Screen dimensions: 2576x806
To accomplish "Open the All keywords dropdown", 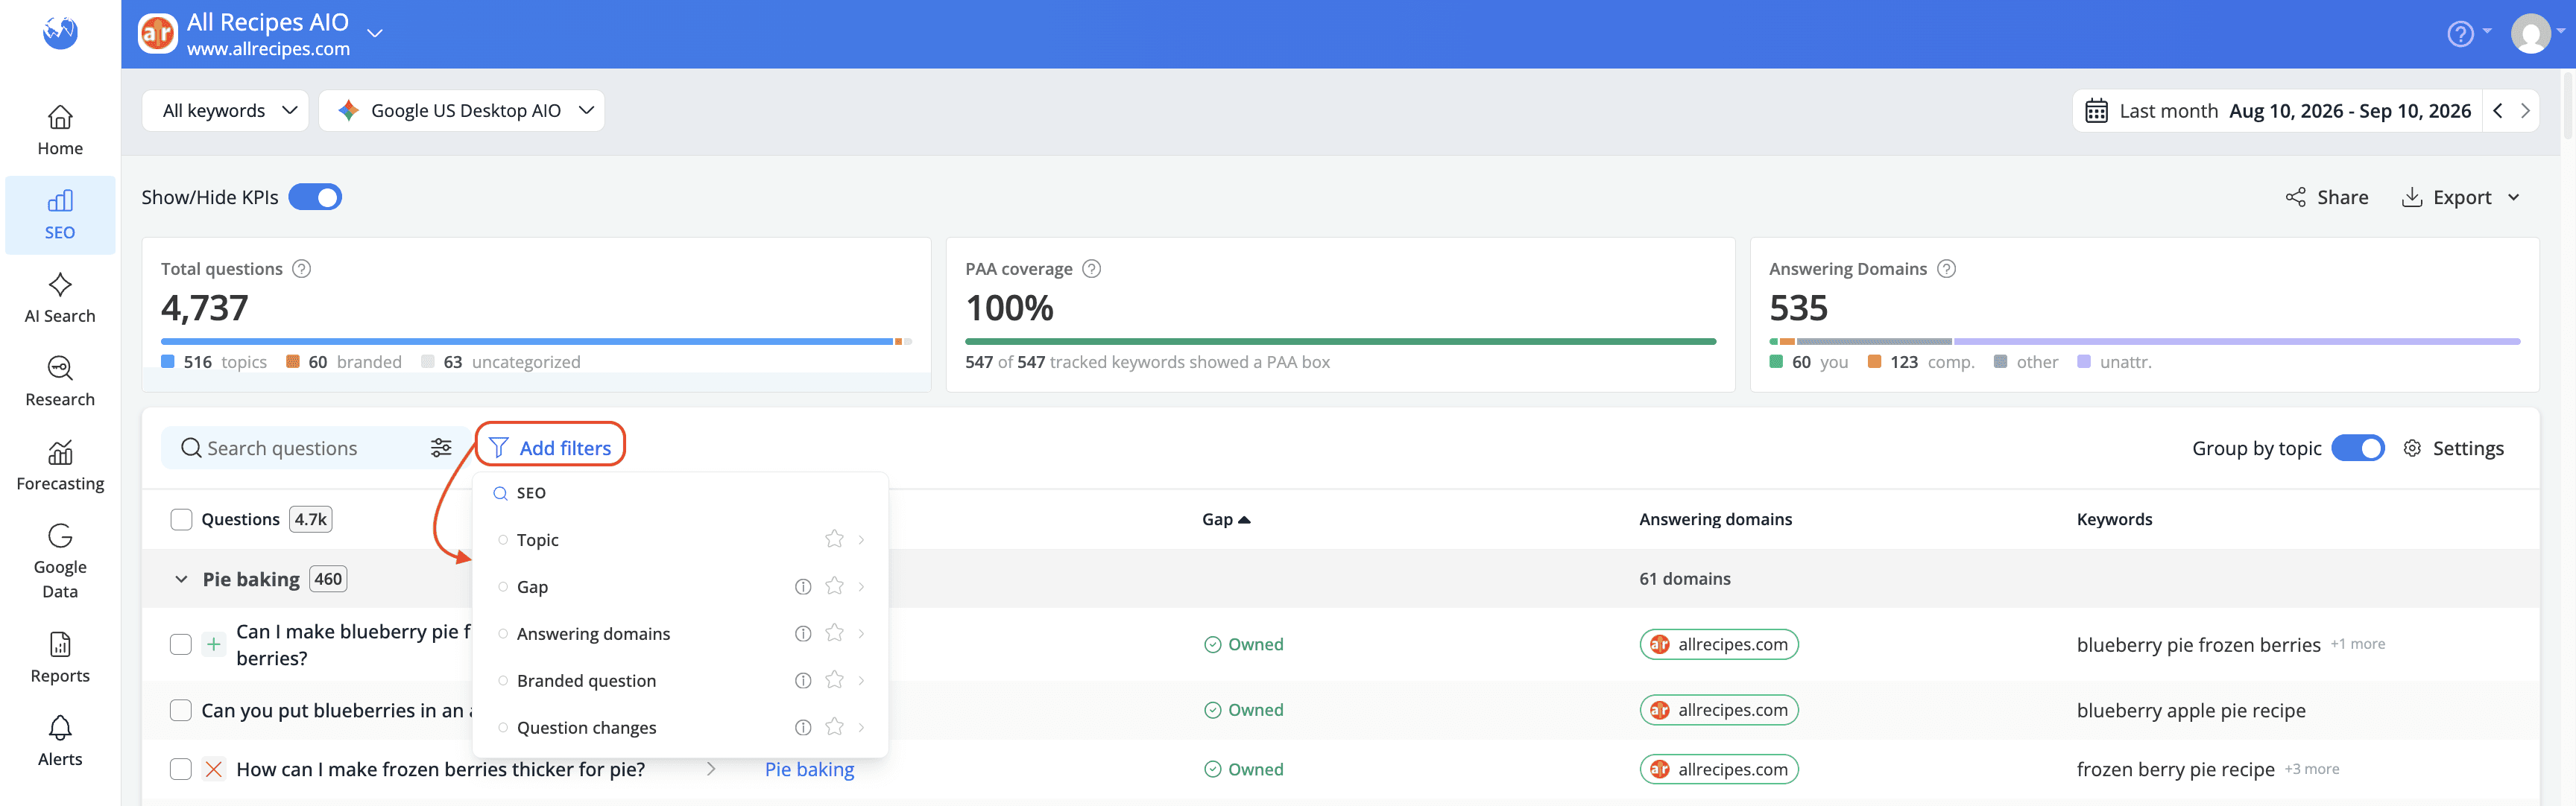I will [225, 111].
